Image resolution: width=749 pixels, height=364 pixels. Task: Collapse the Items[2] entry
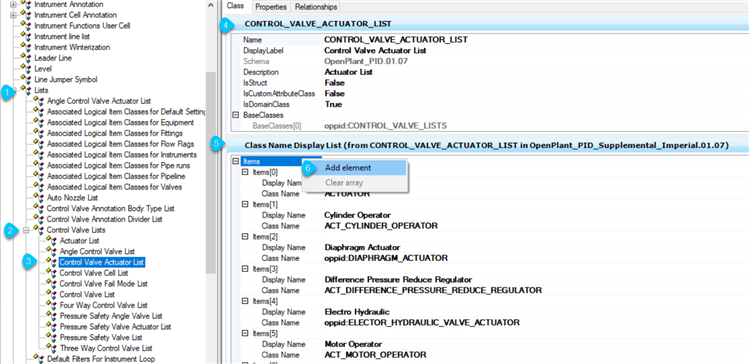click(245, 236)
